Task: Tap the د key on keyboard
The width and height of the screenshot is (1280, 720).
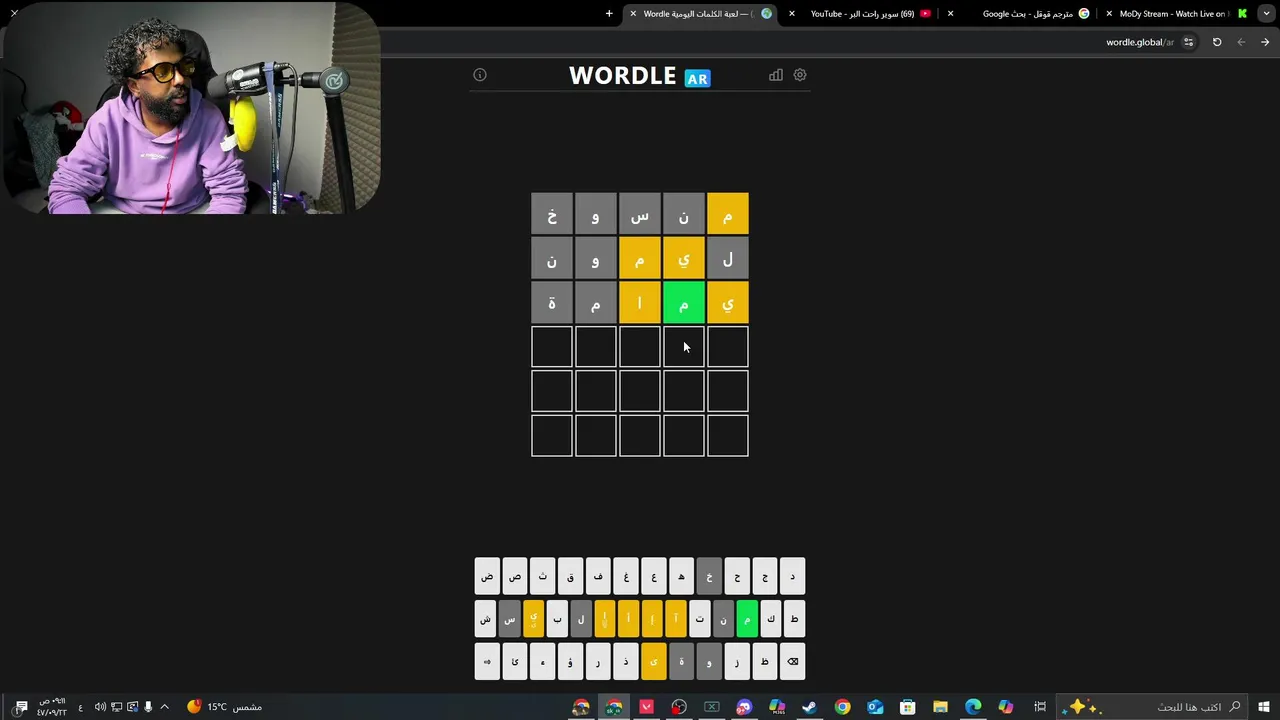Action: click(x=793, y=576)
